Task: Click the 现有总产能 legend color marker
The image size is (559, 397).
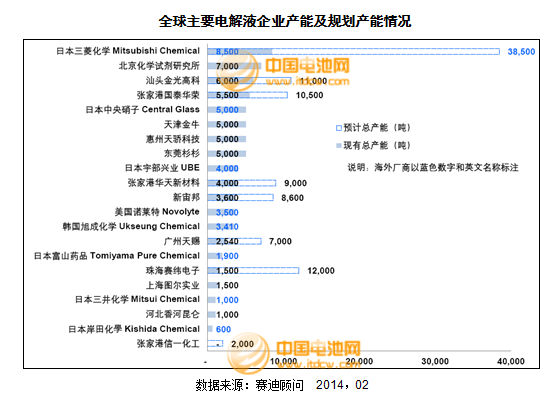Action: click(x=339, y=145)
